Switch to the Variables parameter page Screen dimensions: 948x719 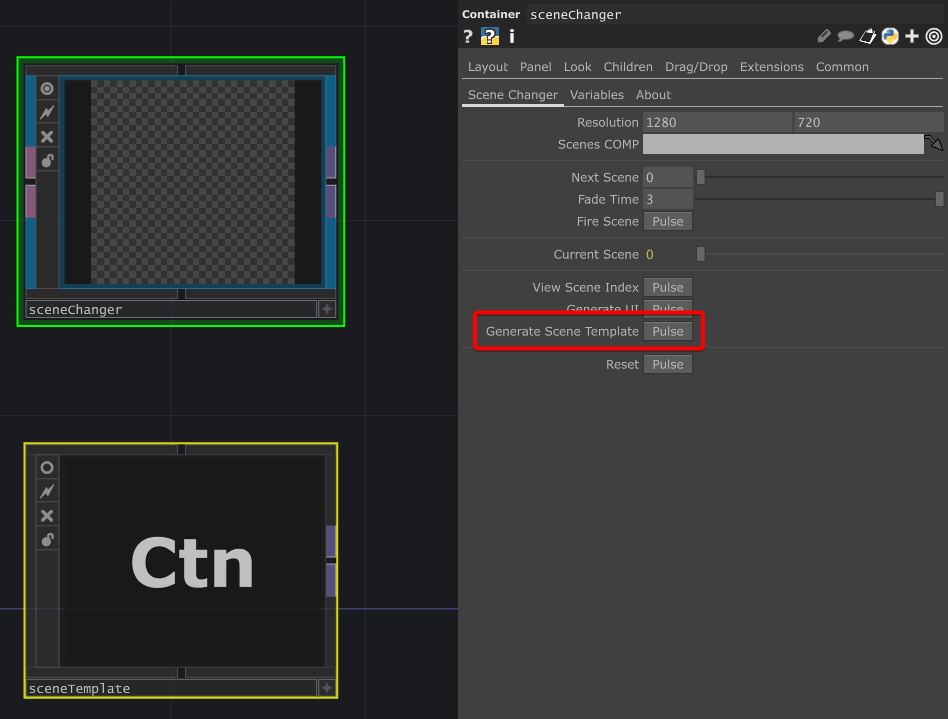pos(596,95)
